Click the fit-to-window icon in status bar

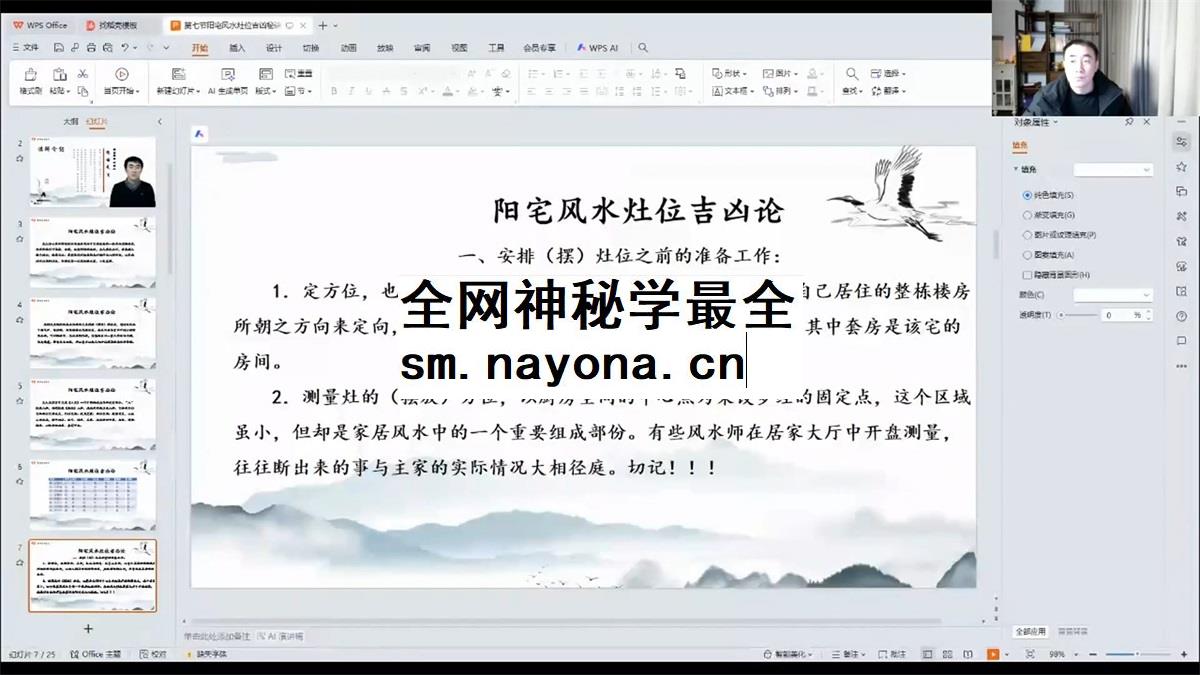[1030, 654]
